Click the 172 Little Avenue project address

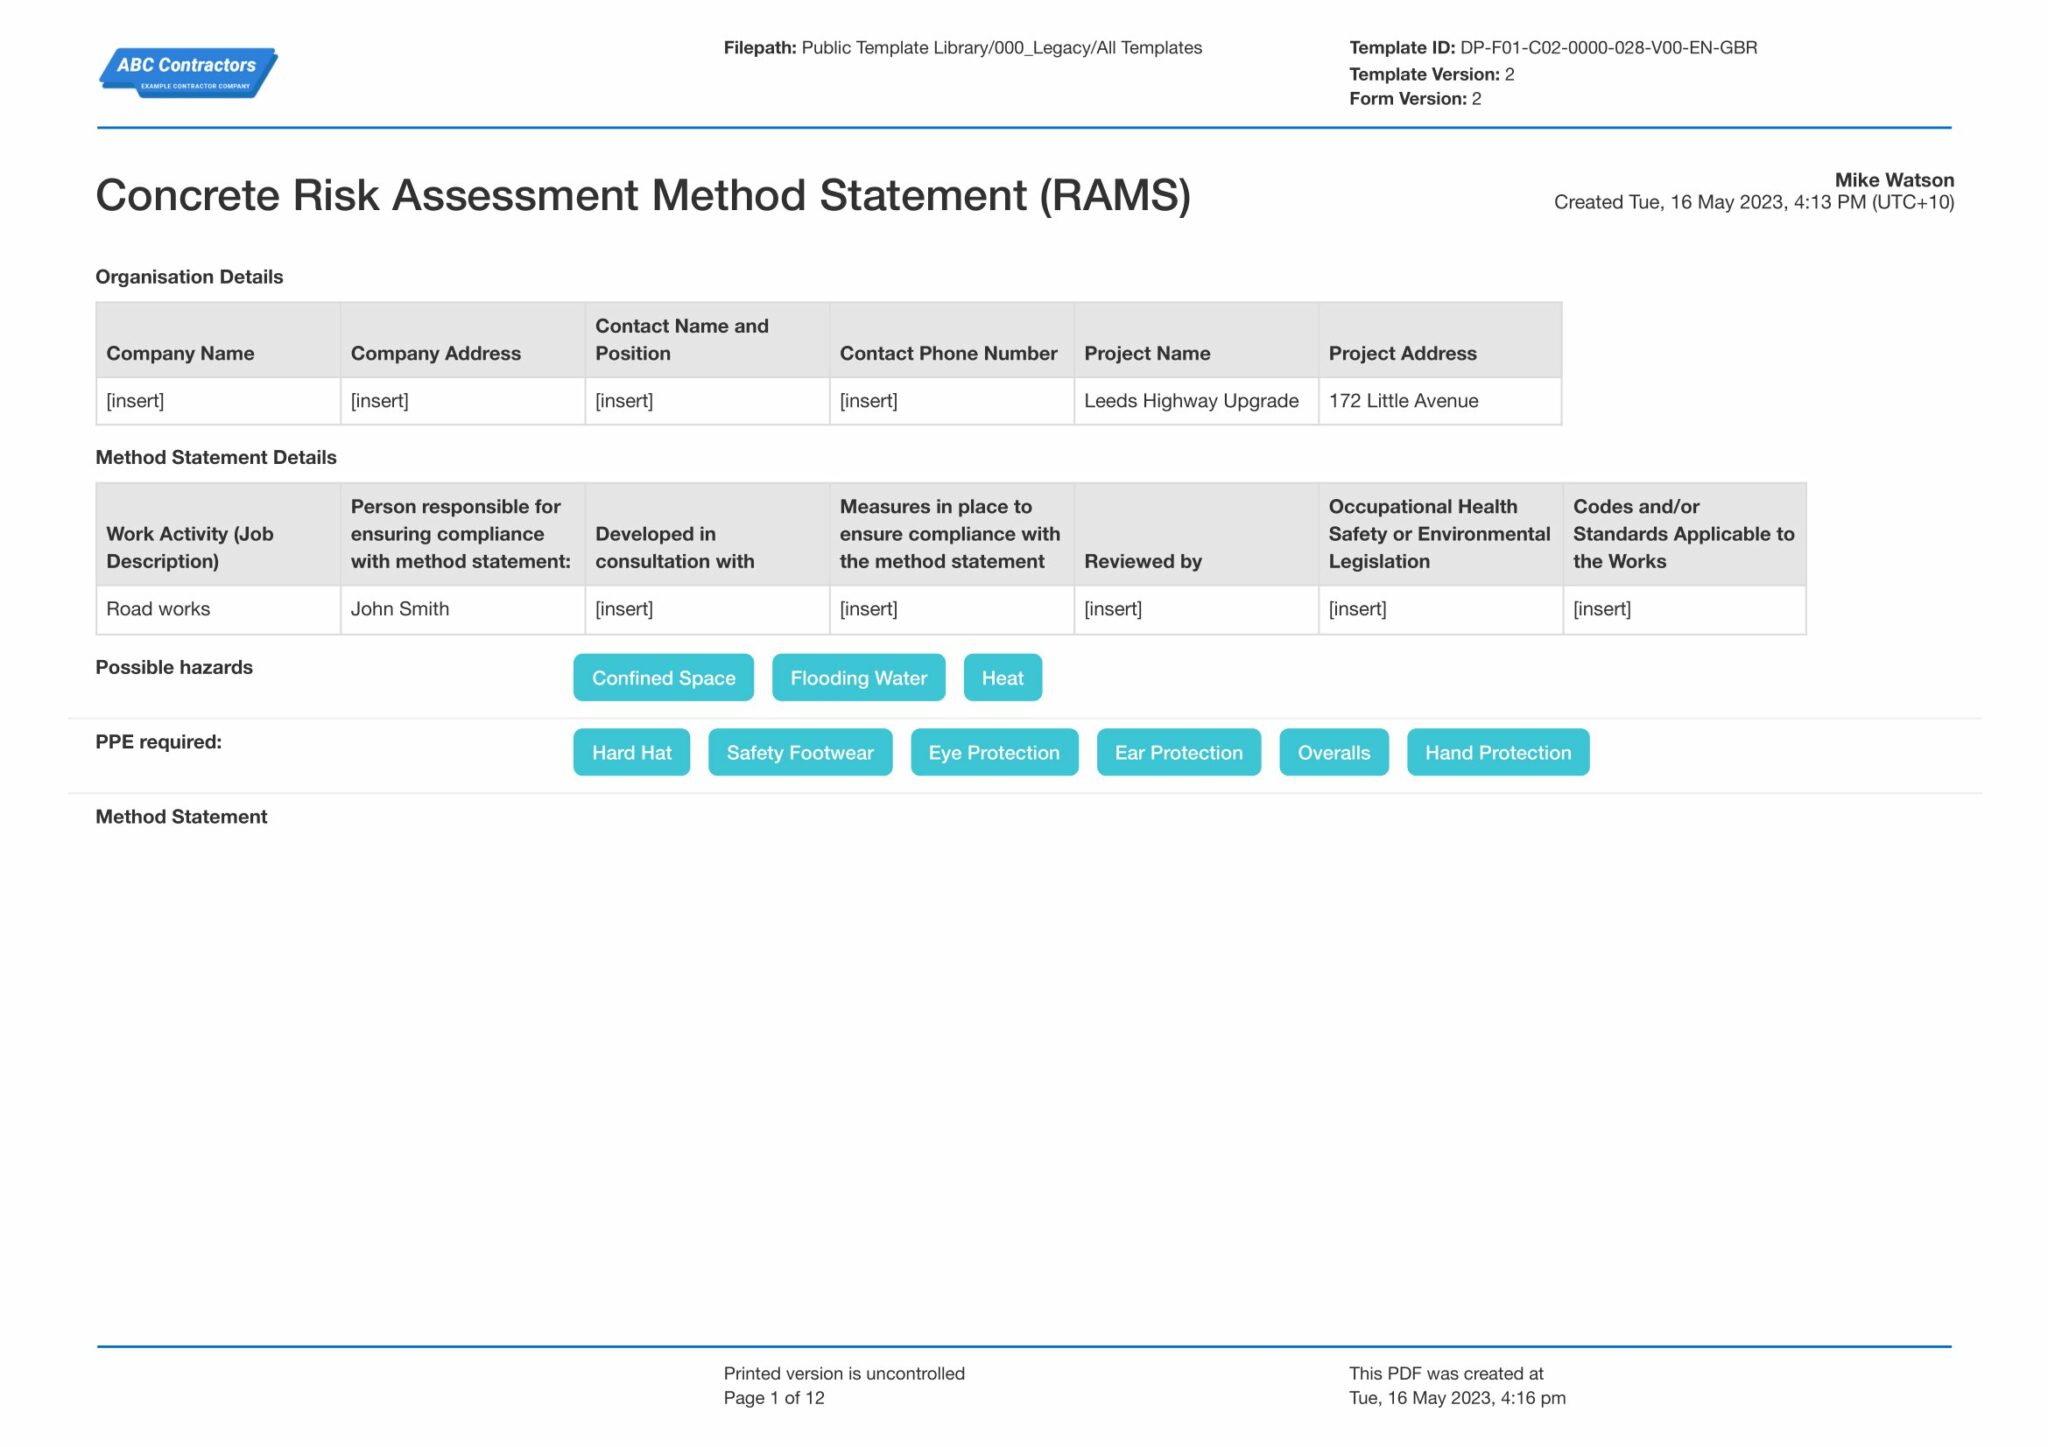[x=1404, y=400]
